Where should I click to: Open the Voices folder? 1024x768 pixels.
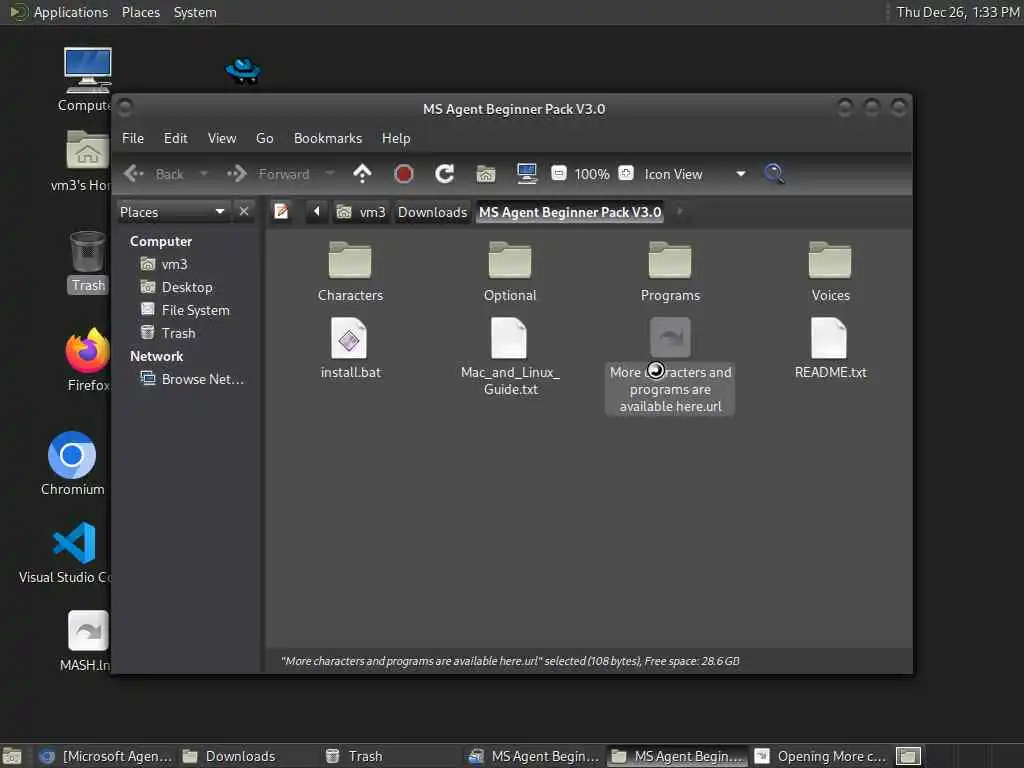[830, 272]
